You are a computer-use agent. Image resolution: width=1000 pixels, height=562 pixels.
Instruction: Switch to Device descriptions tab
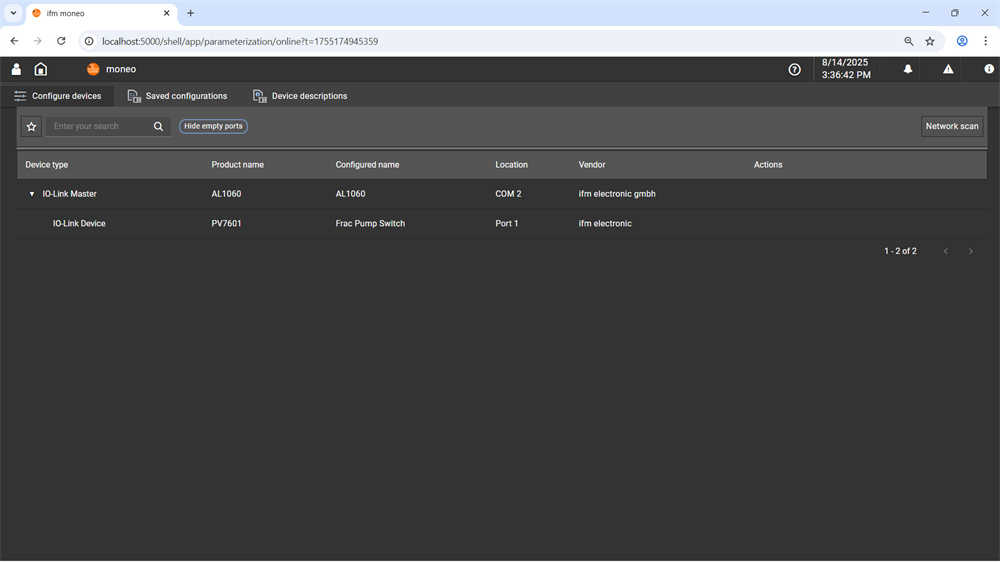click(300, 96)
